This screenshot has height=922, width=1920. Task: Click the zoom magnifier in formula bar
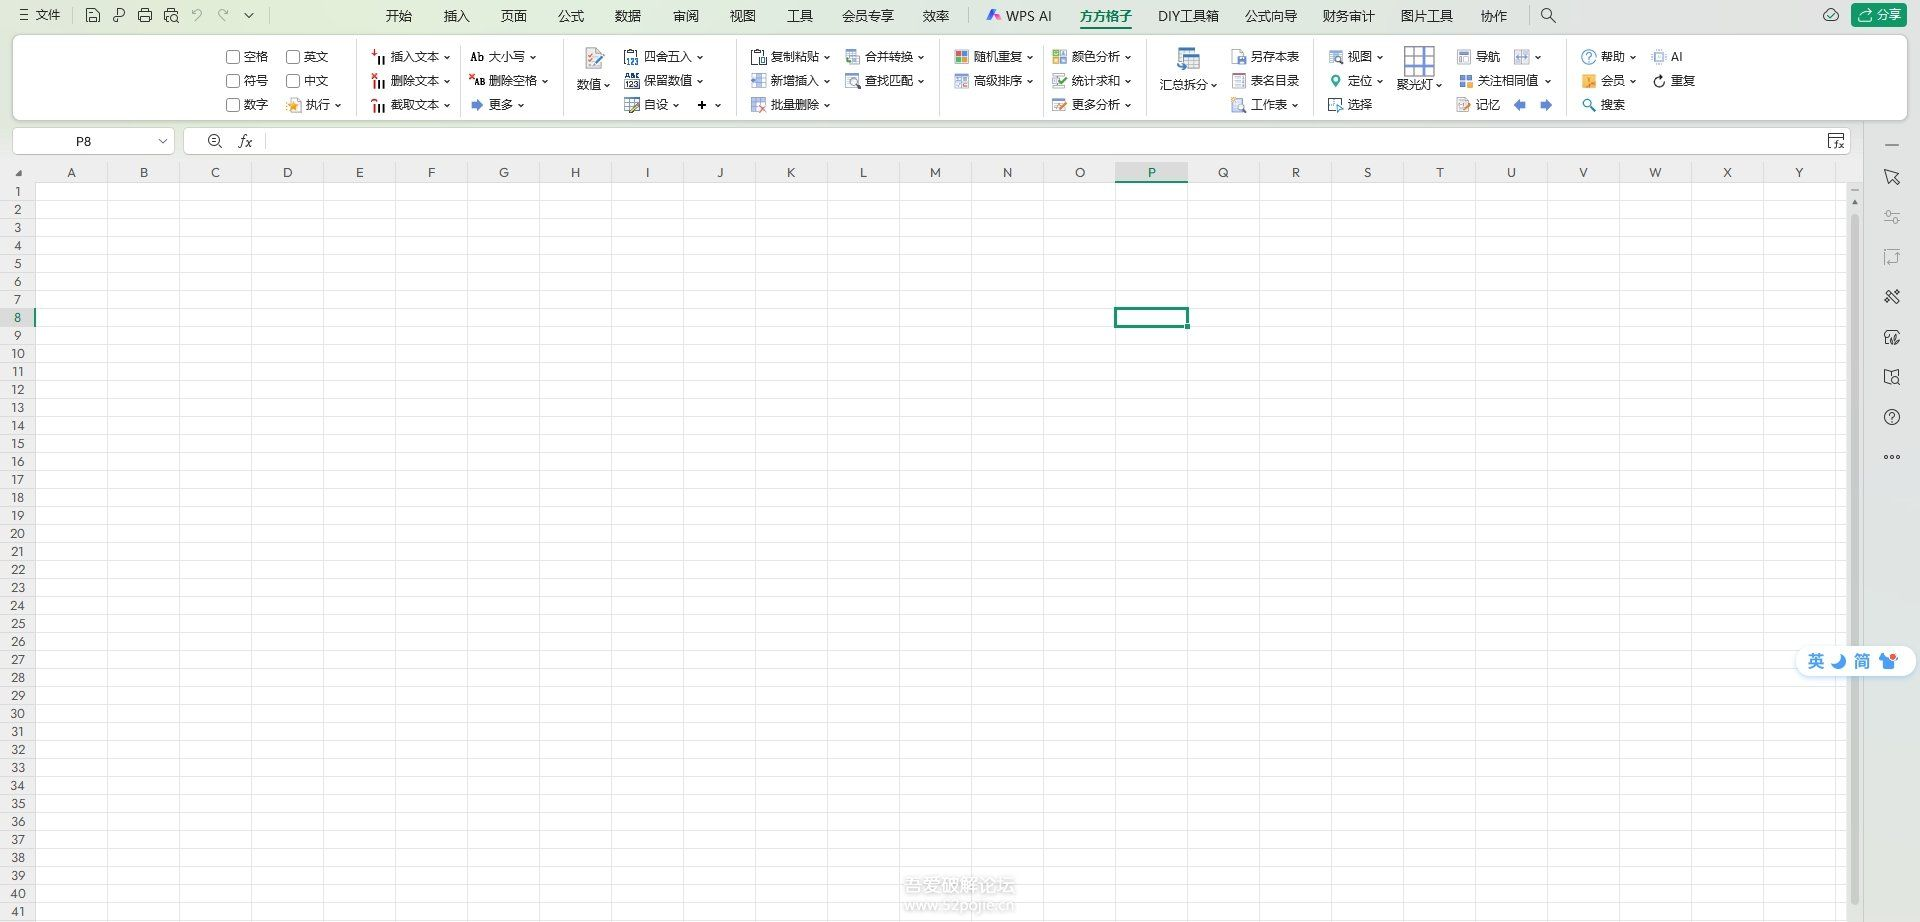(214, 141)
